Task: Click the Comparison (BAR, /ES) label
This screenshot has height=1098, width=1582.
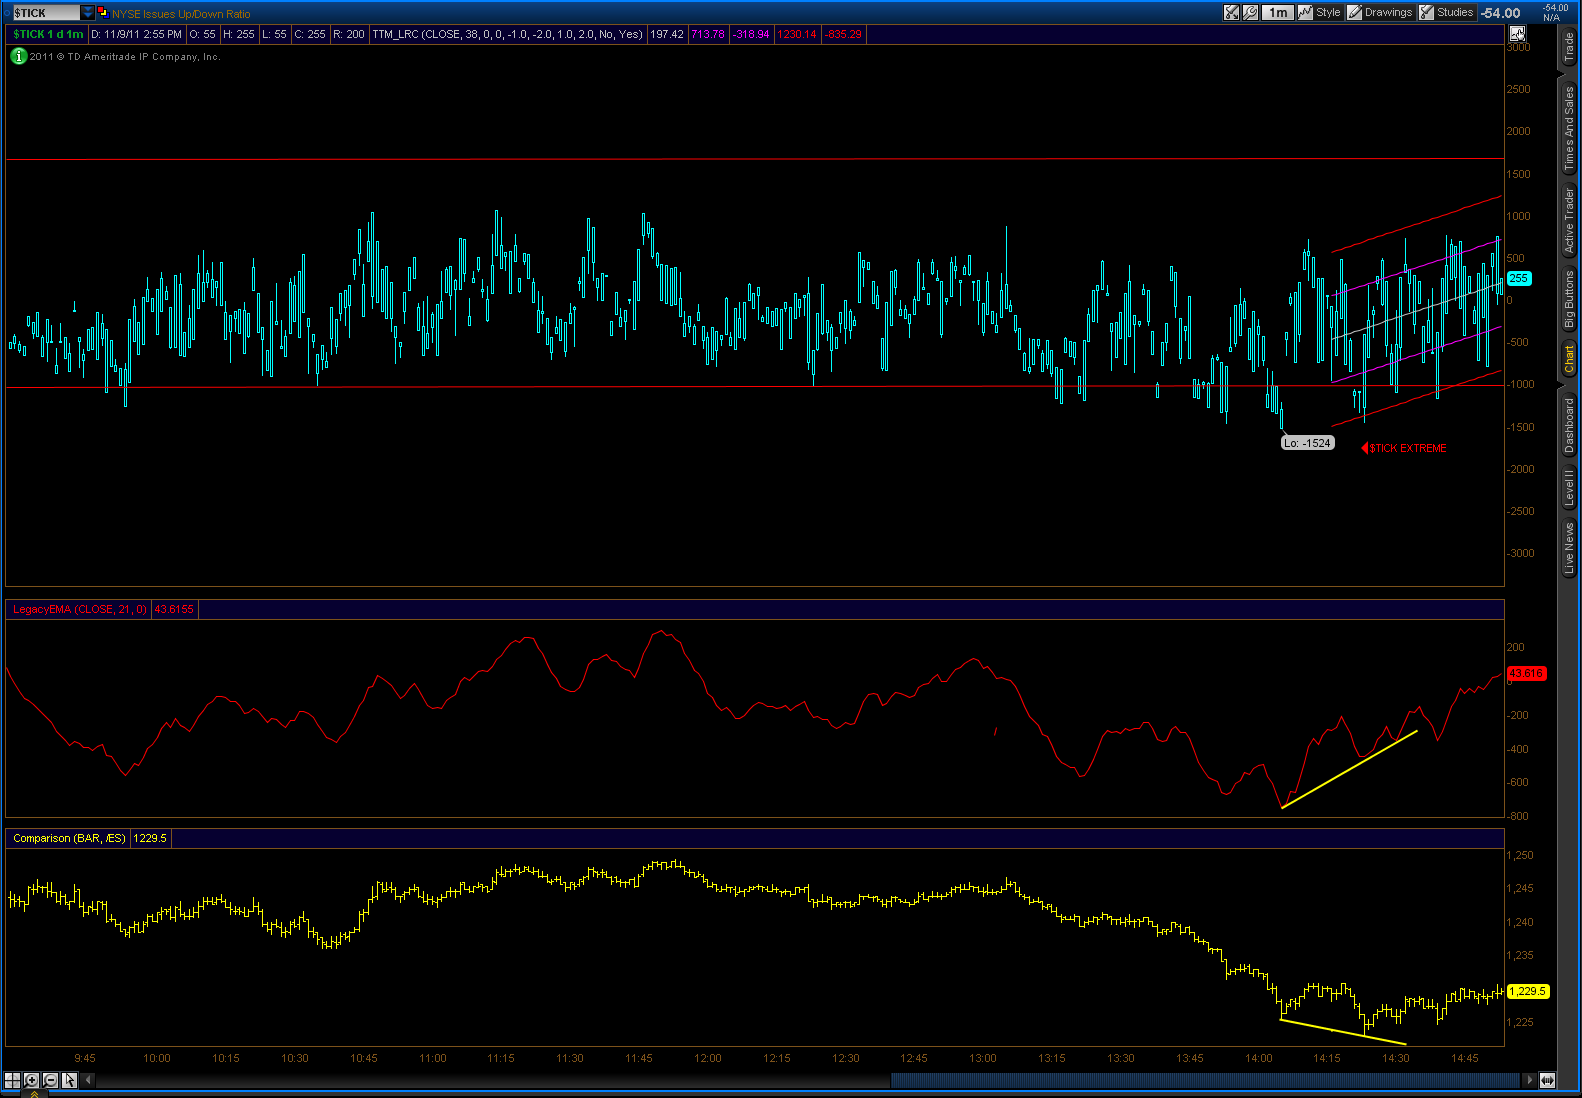Action: (x=69, y=838)
